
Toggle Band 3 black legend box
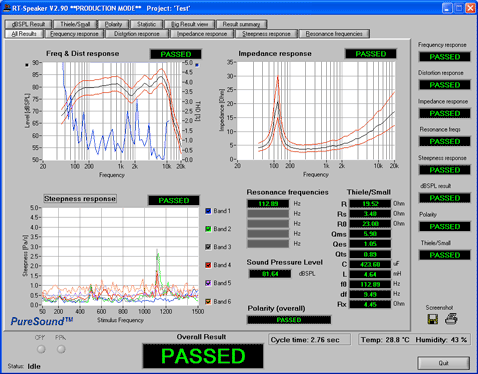(x=208, y=247)
